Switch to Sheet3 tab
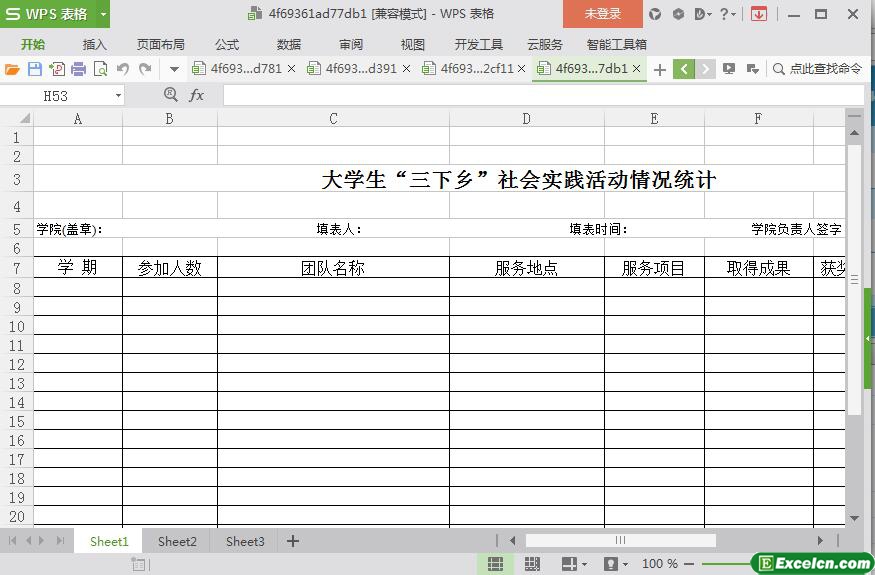Viewport: 875px width, 575px height. [245, 541]
